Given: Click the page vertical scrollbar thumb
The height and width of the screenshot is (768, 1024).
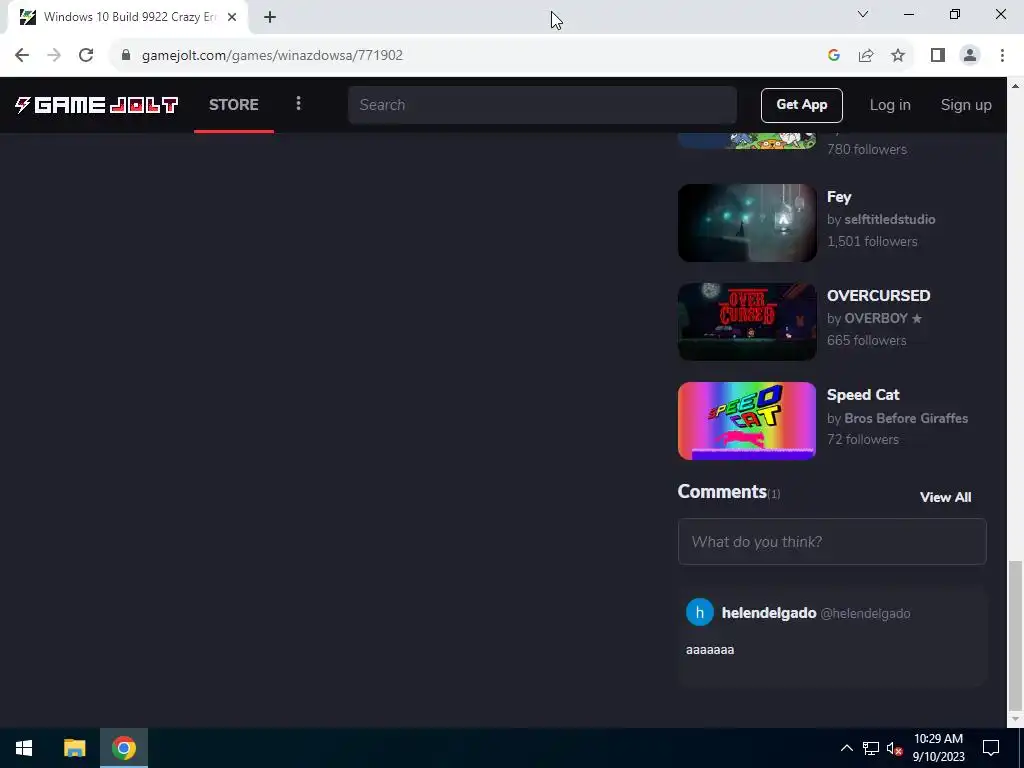Looking at the screenshot, I should click(1015, 635).
